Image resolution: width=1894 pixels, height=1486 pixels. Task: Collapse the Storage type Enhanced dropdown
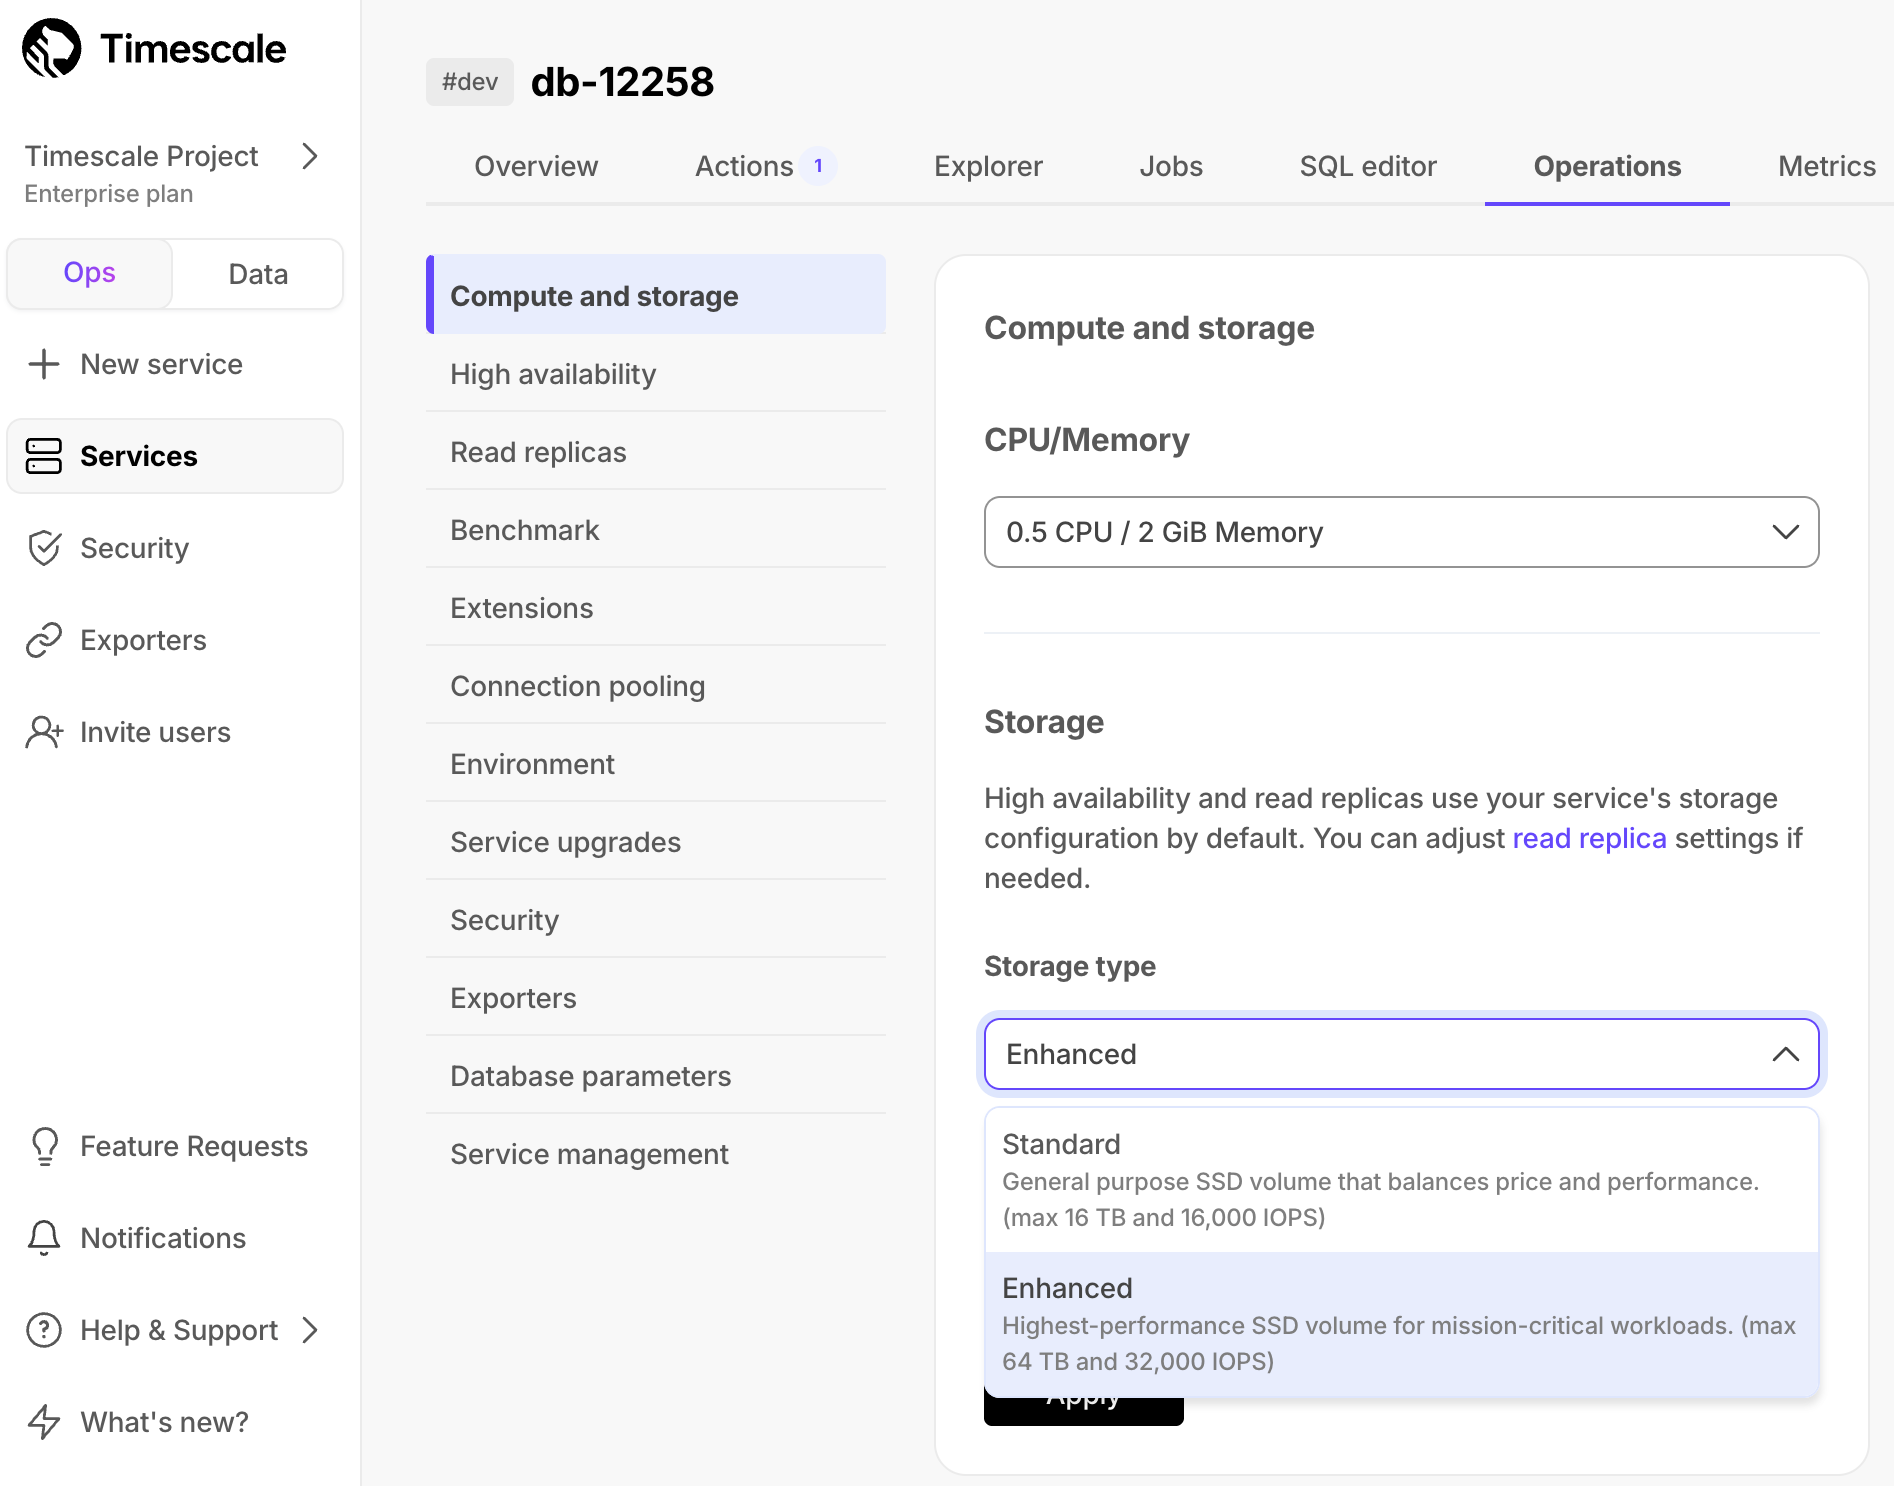1401,1054
